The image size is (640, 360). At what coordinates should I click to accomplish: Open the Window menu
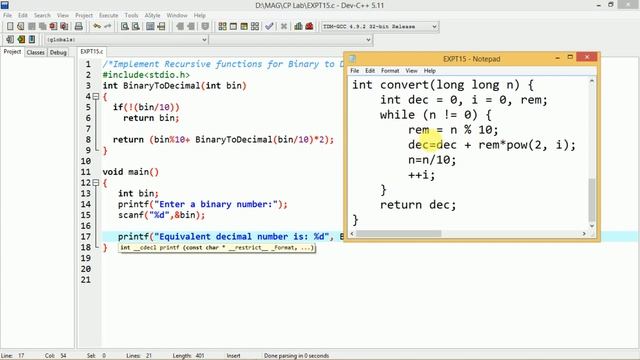point(177,15)
